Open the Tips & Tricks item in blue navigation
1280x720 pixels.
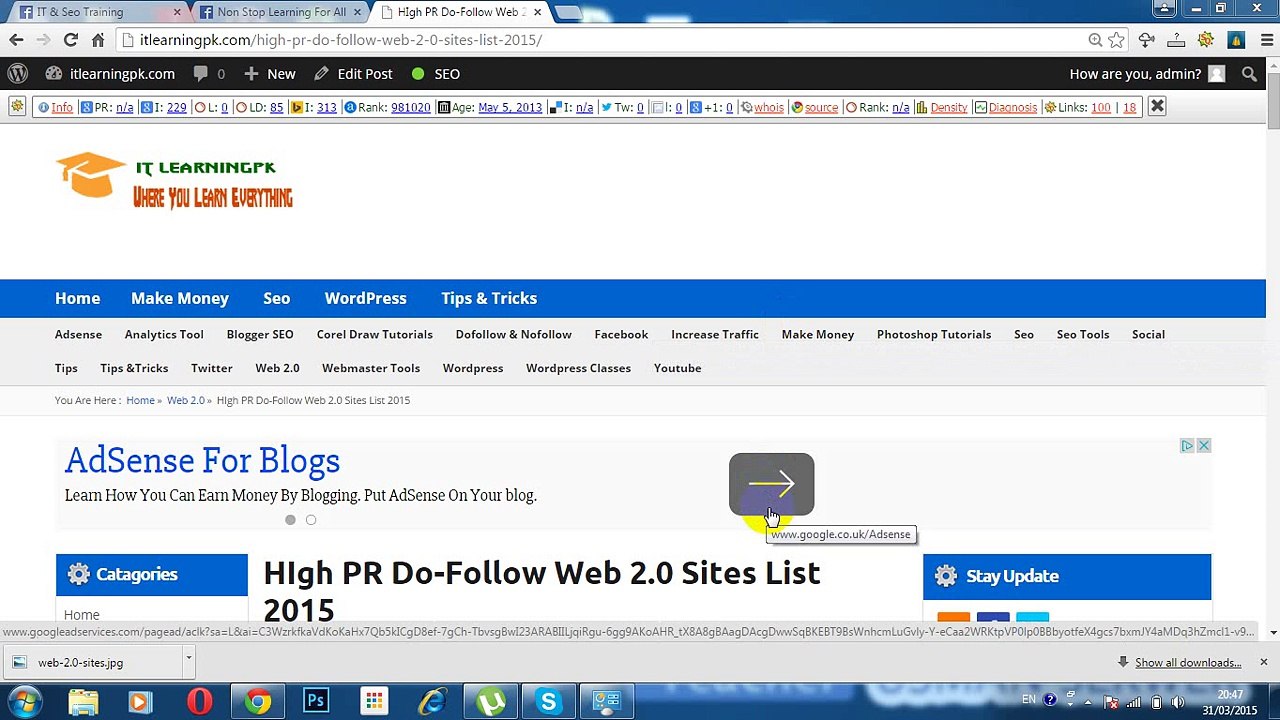pos(489,298)
